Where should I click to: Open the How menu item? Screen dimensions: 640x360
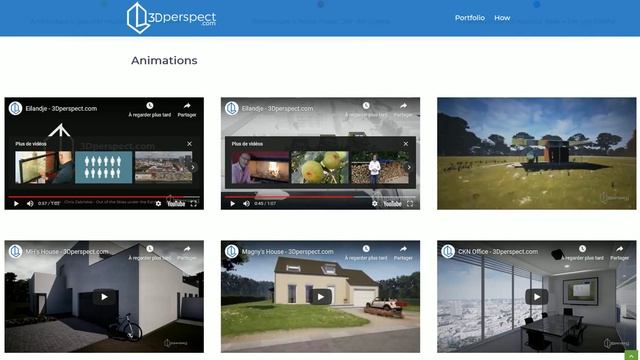502,18
